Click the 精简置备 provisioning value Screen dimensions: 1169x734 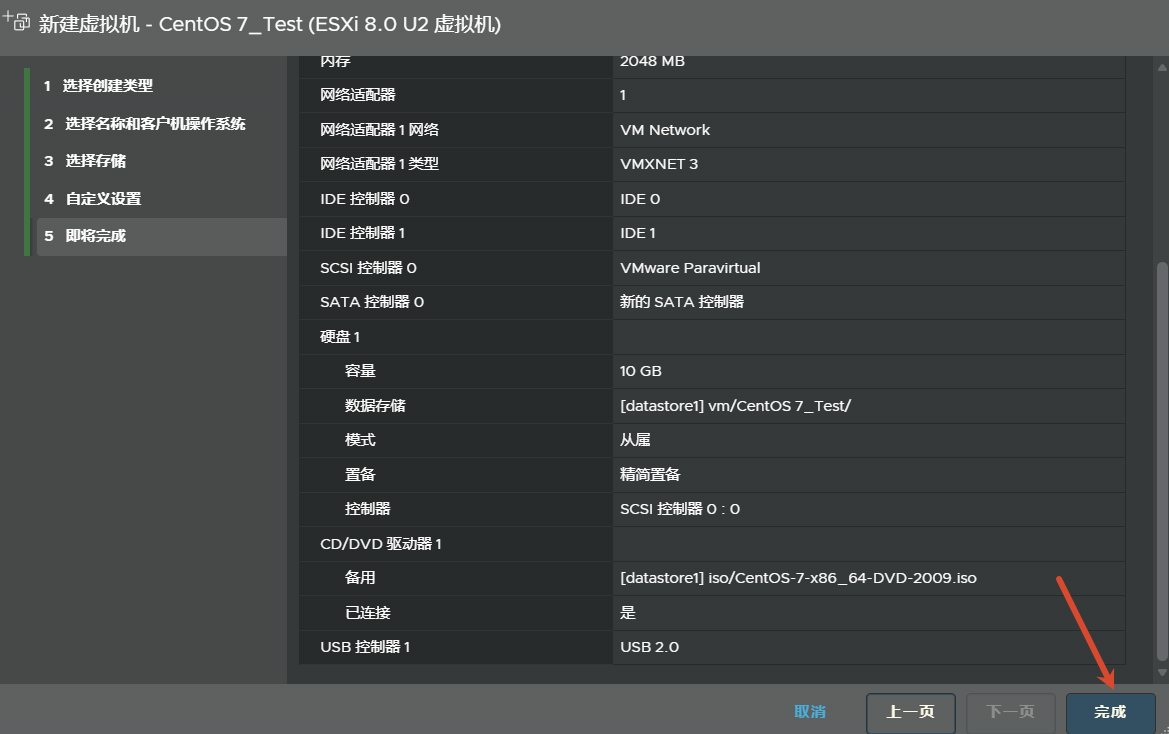pos(650,475)
